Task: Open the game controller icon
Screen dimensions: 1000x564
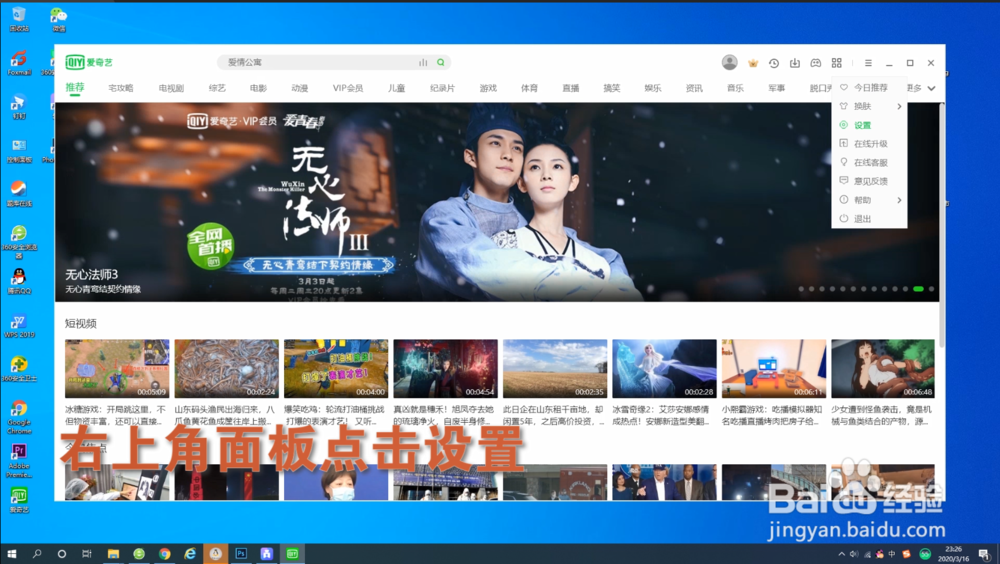Action: tap(816, 63)
